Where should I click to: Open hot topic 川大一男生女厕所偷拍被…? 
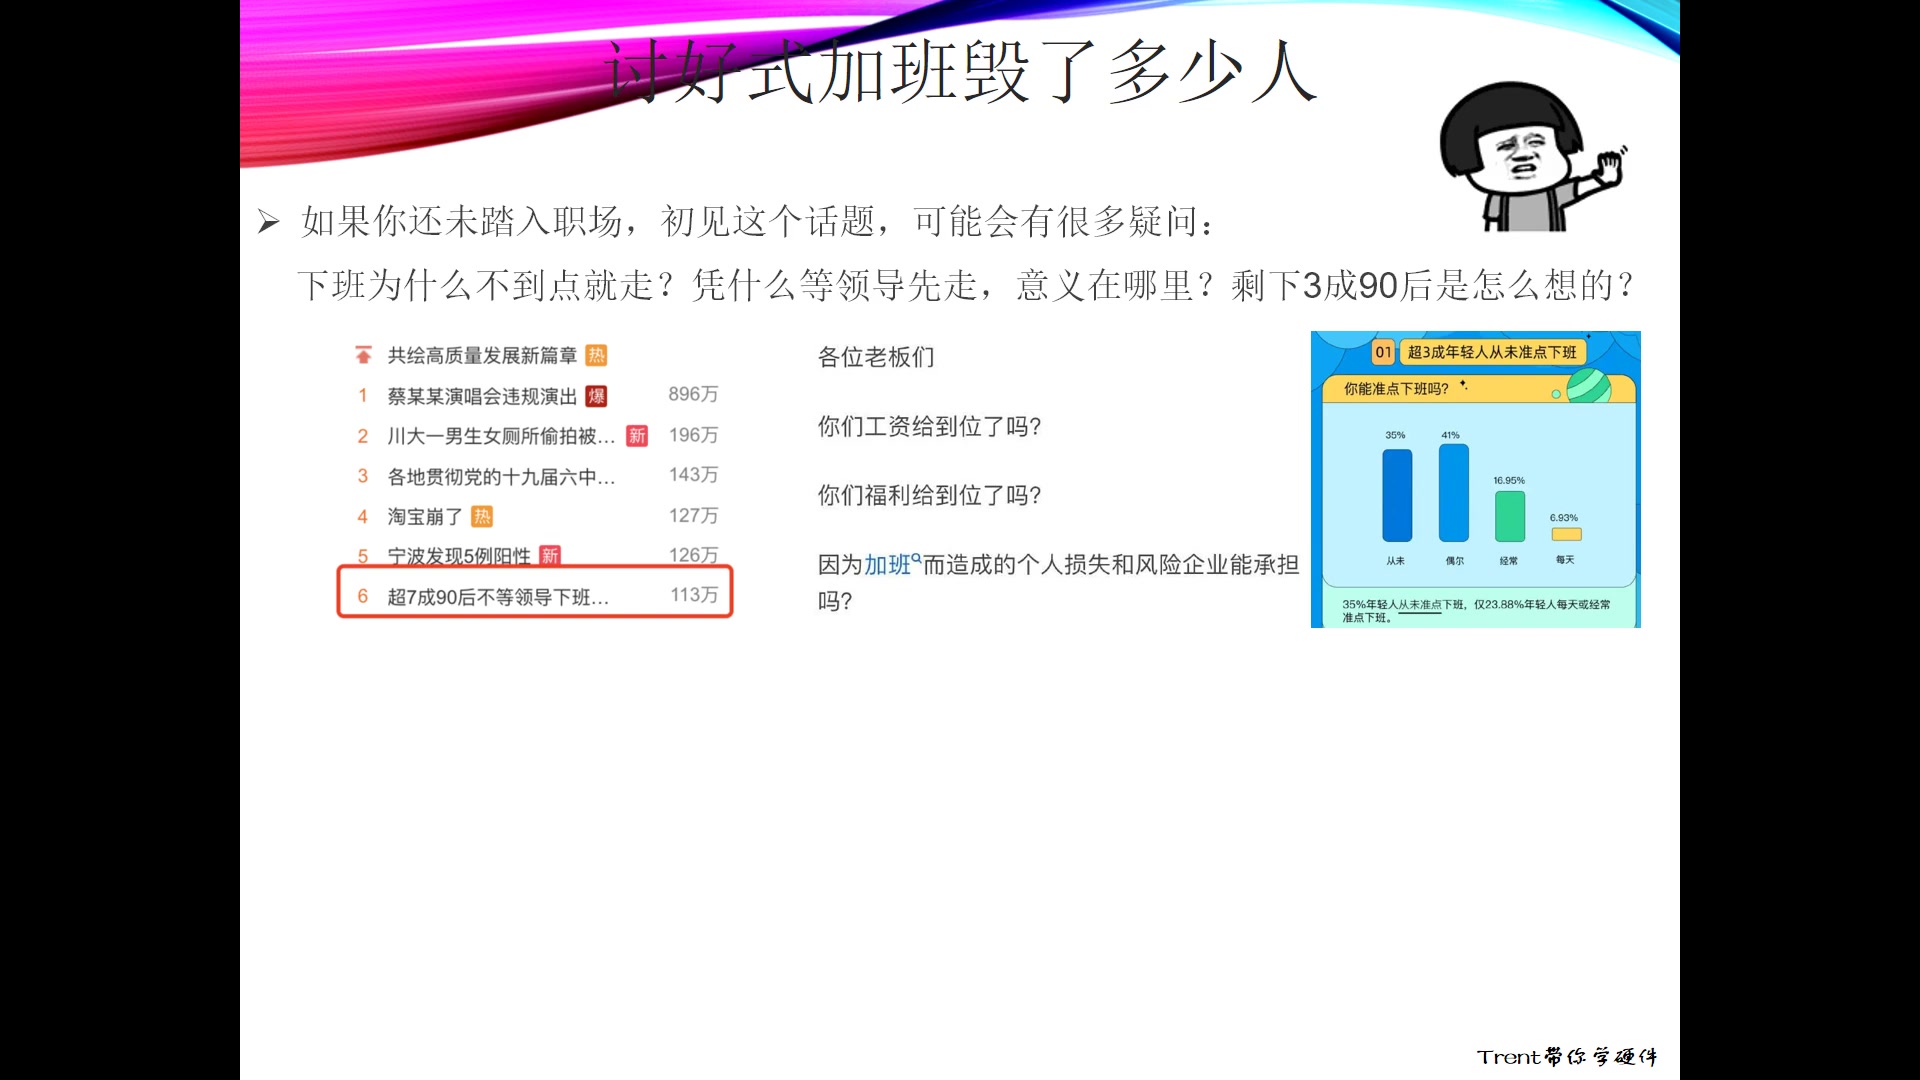point(501,436)
